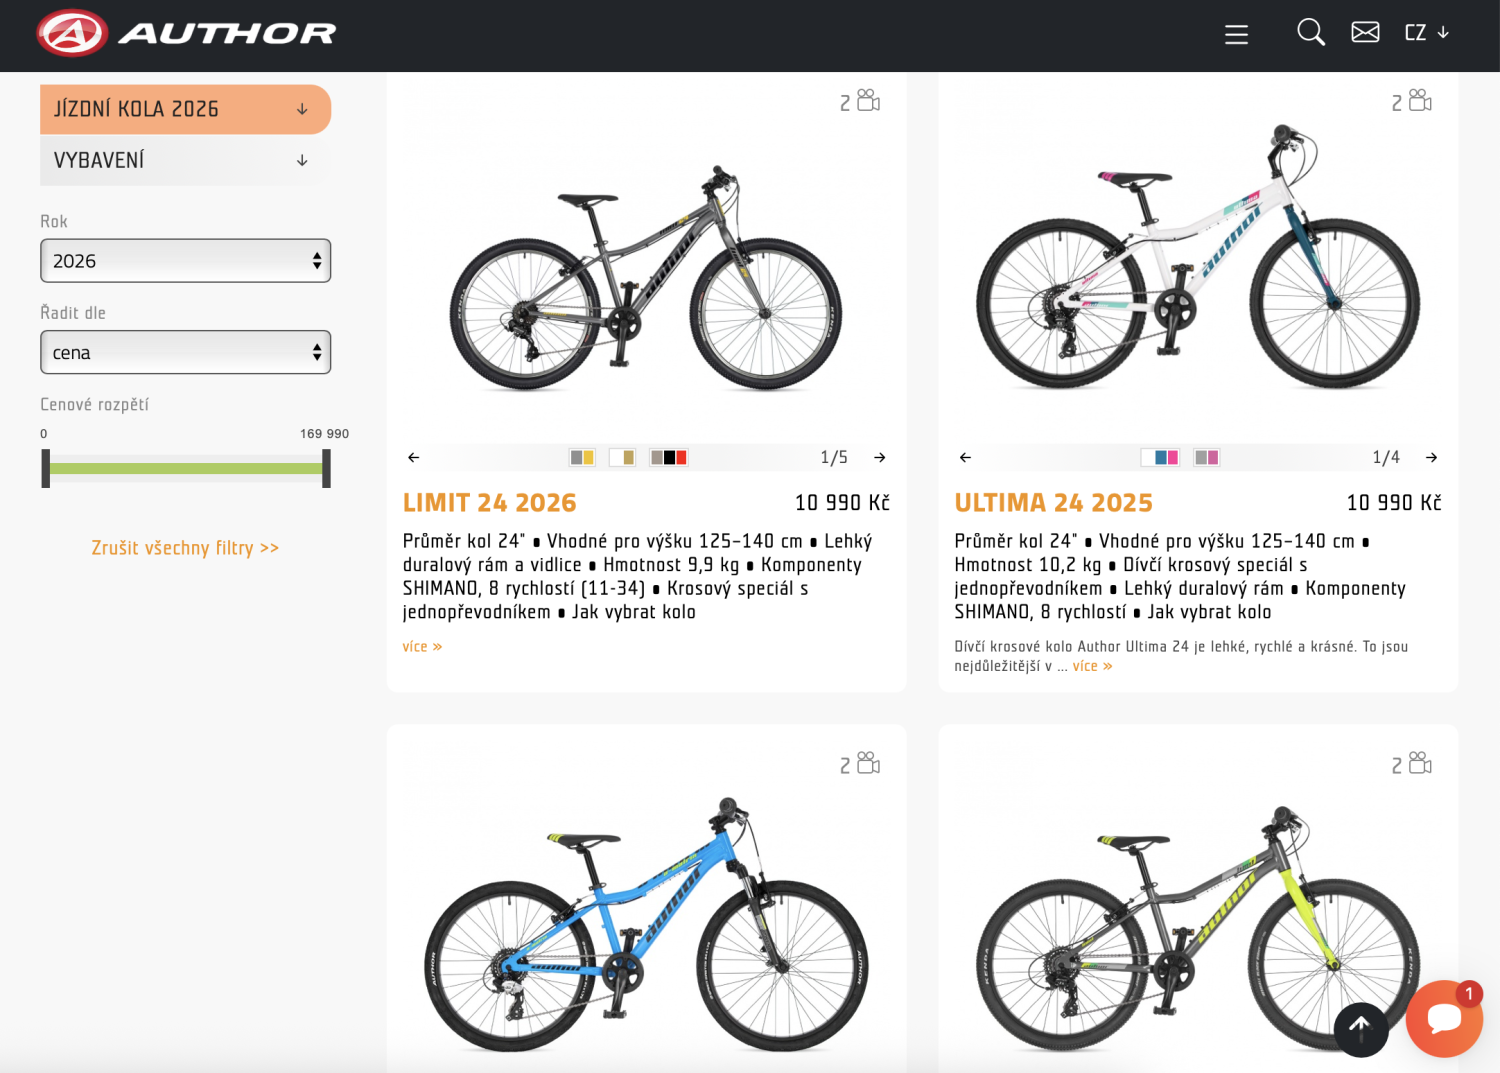Open the CZ language dropdown

point(1426,33)
